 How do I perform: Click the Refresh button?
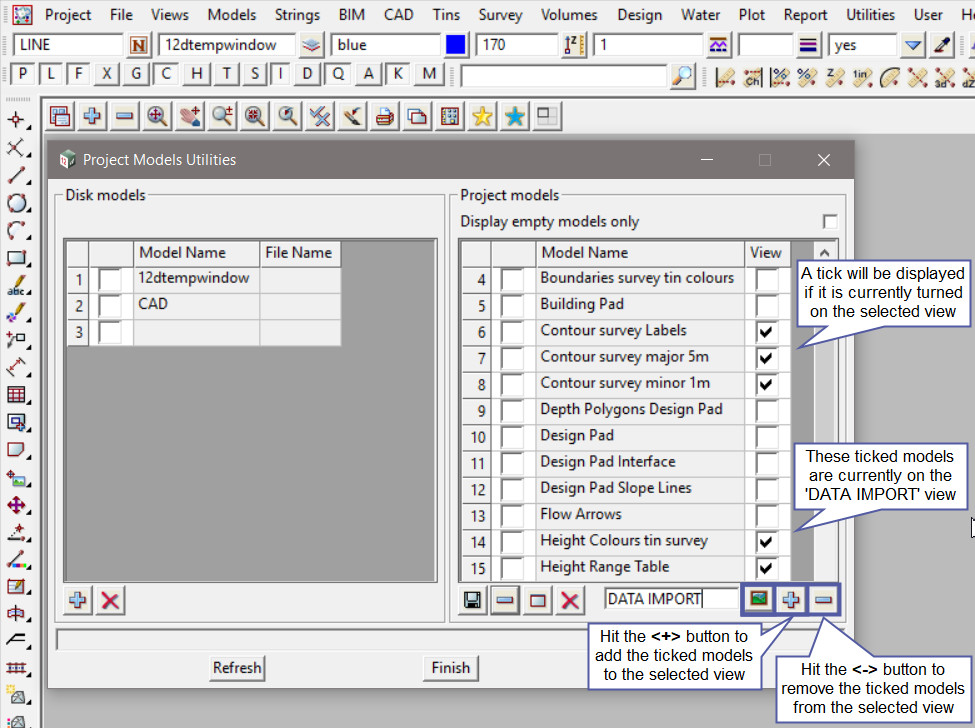[x=237, y=667]
